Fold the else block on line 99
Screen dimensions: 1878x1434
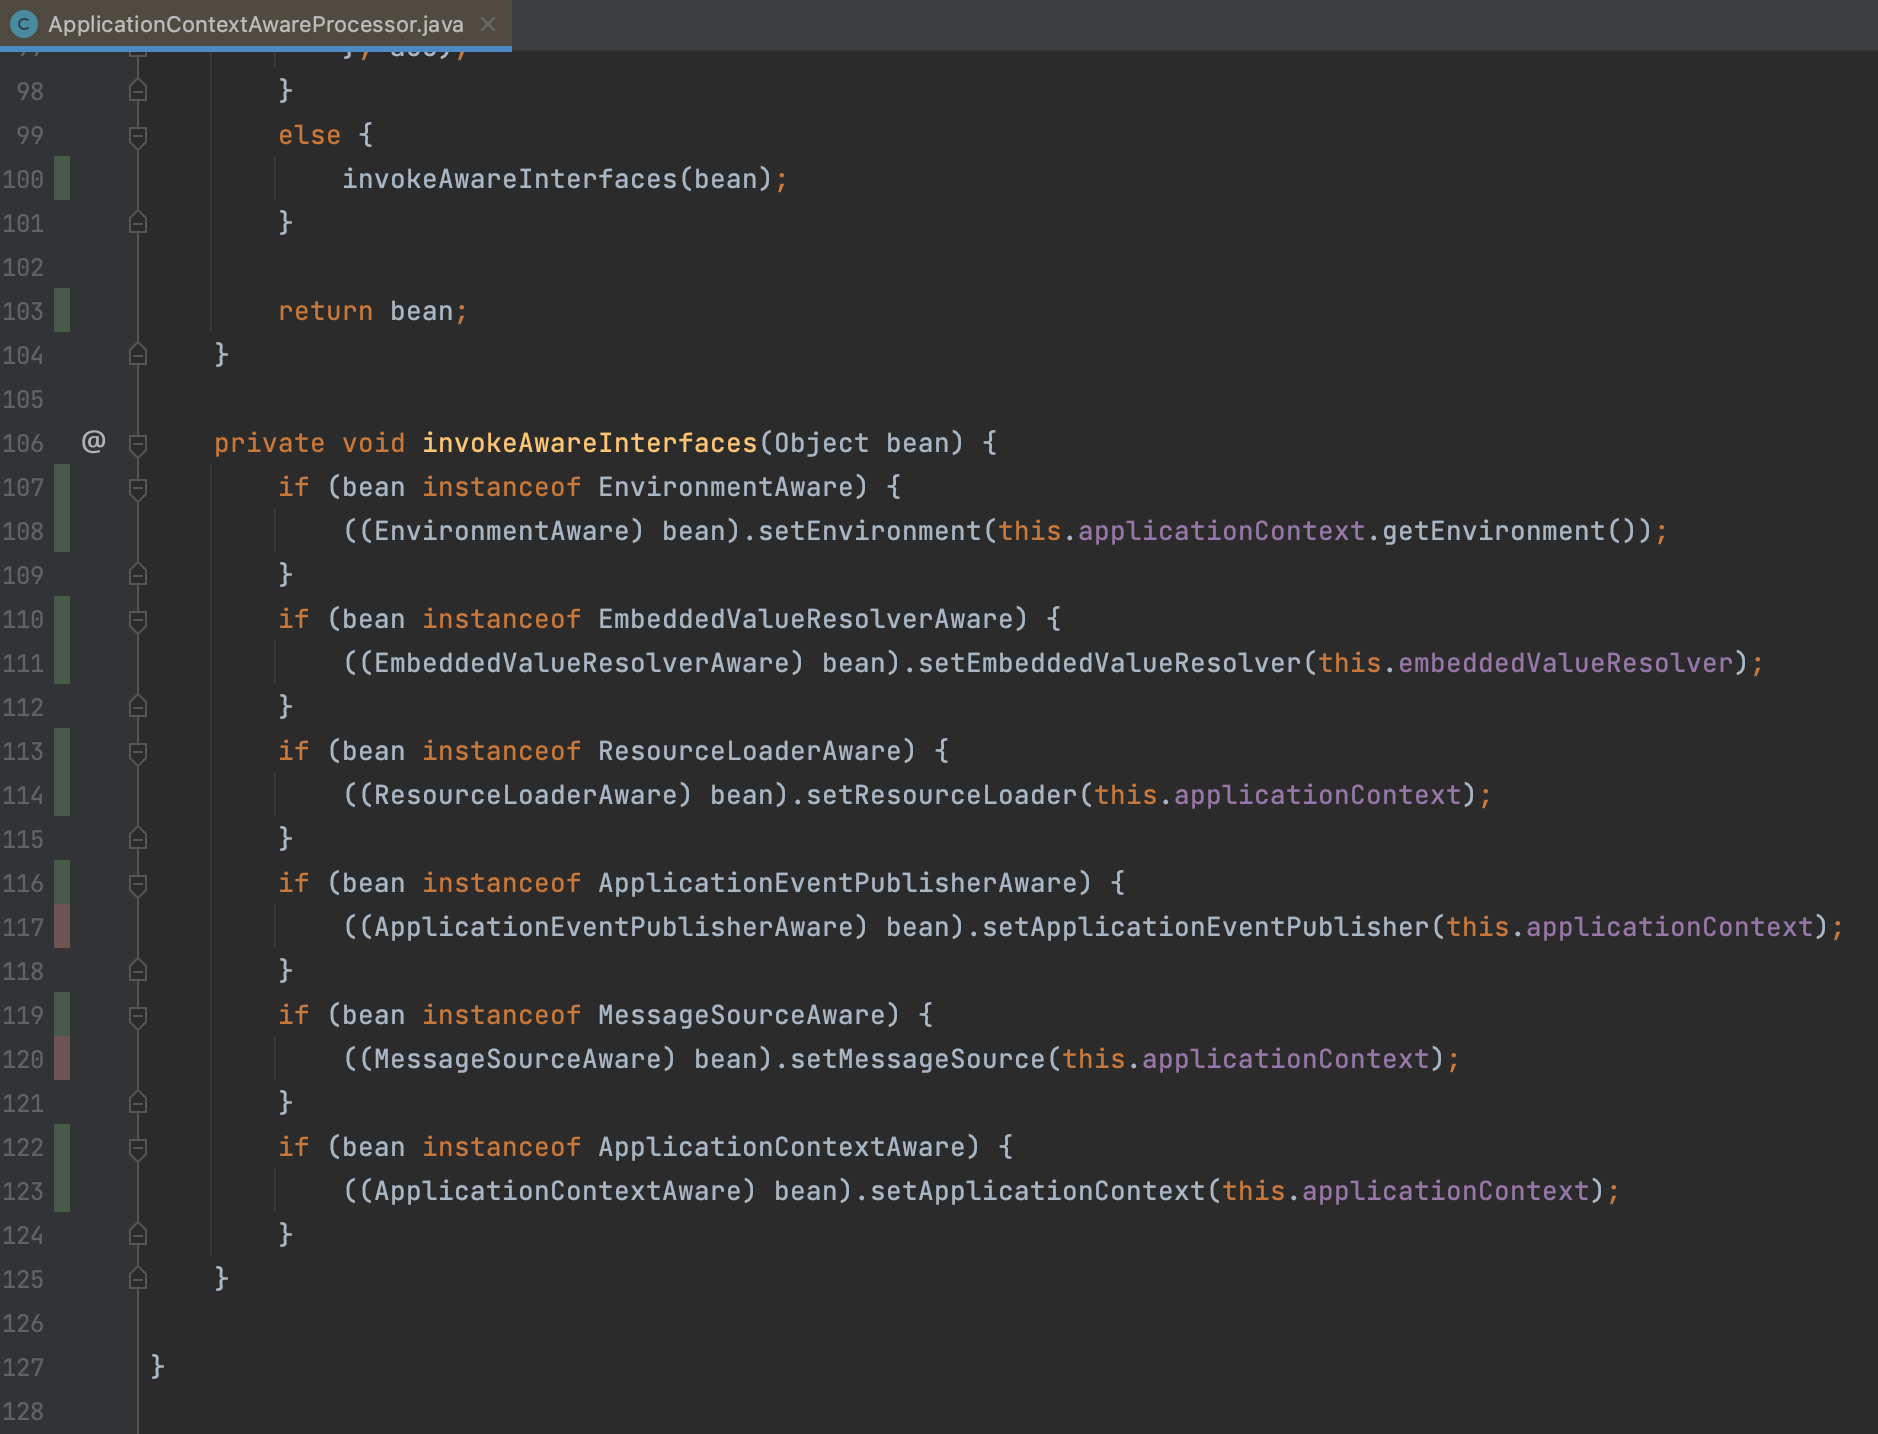click(138, 135)
